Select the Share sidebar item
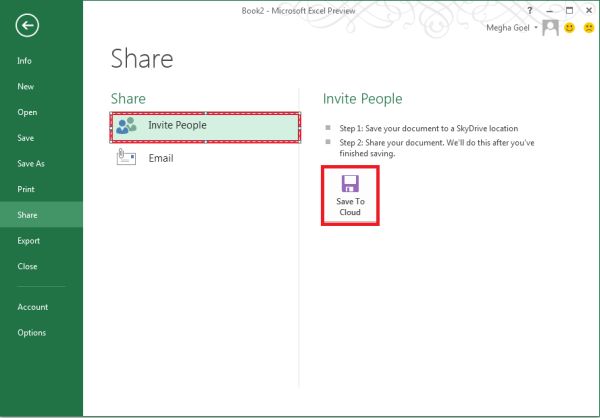This screenshot has height=418, width=600. tap(41, 215)
